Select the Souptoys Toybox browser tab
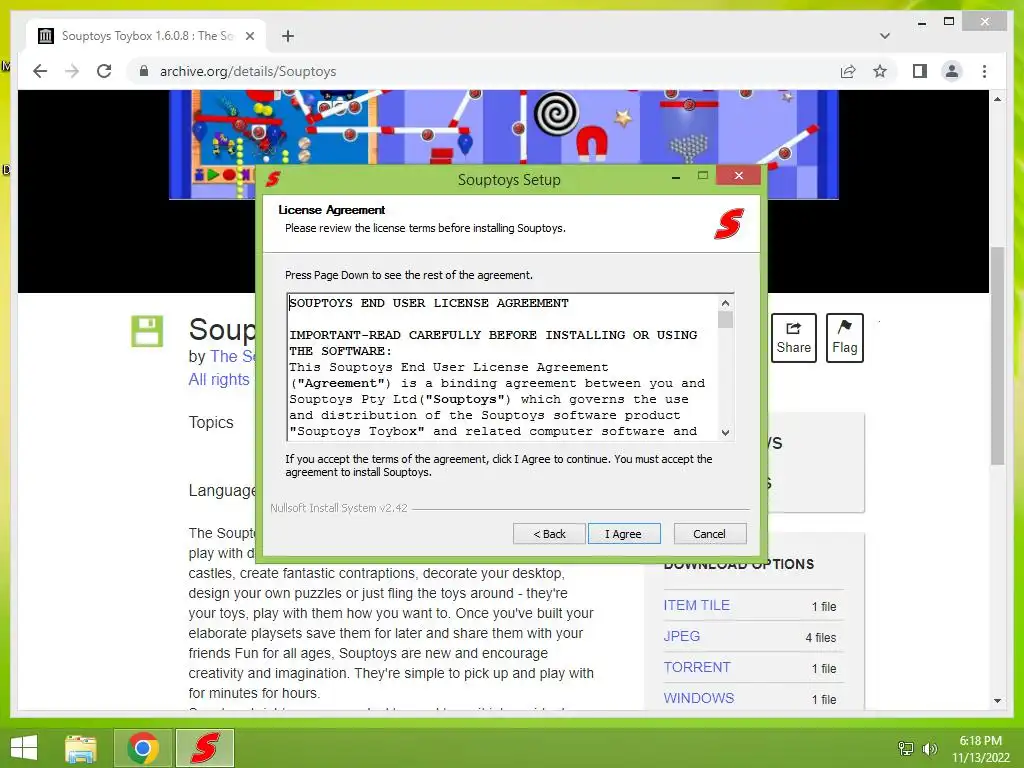 coord(145,36)
